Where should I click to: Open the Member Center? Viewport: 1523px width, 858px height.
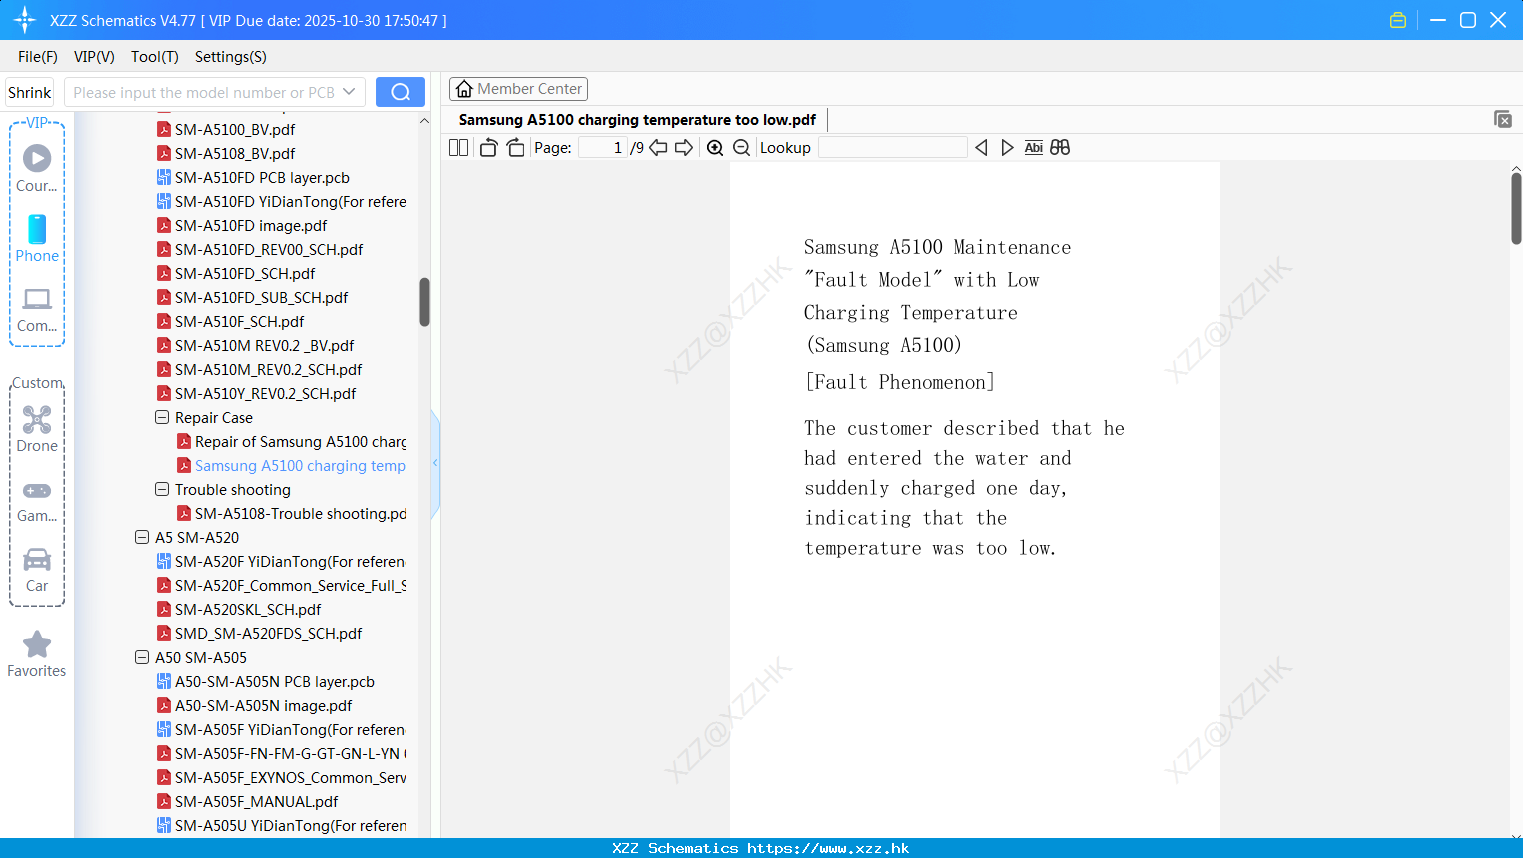click(x=518, y=89)
